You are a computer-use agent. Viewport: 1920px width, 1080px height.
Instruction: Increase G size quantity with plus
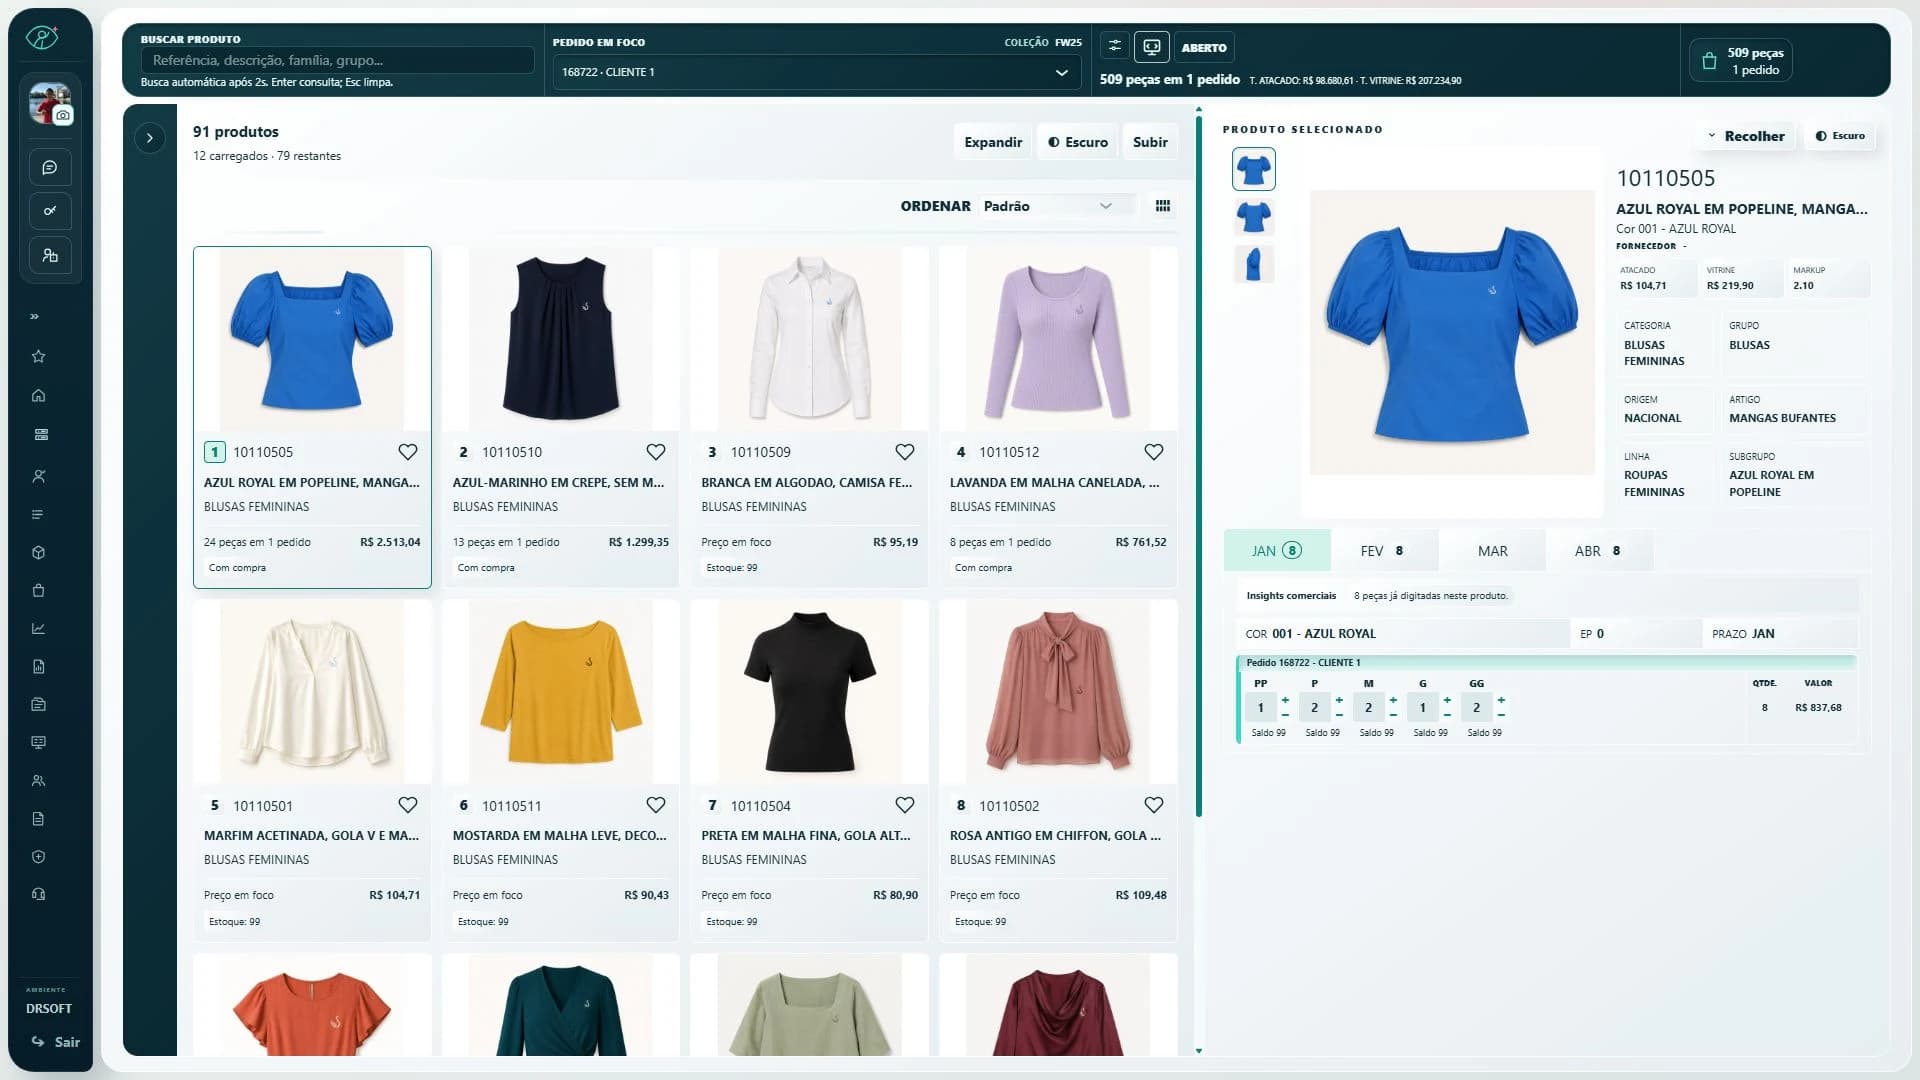[1447, 700]
